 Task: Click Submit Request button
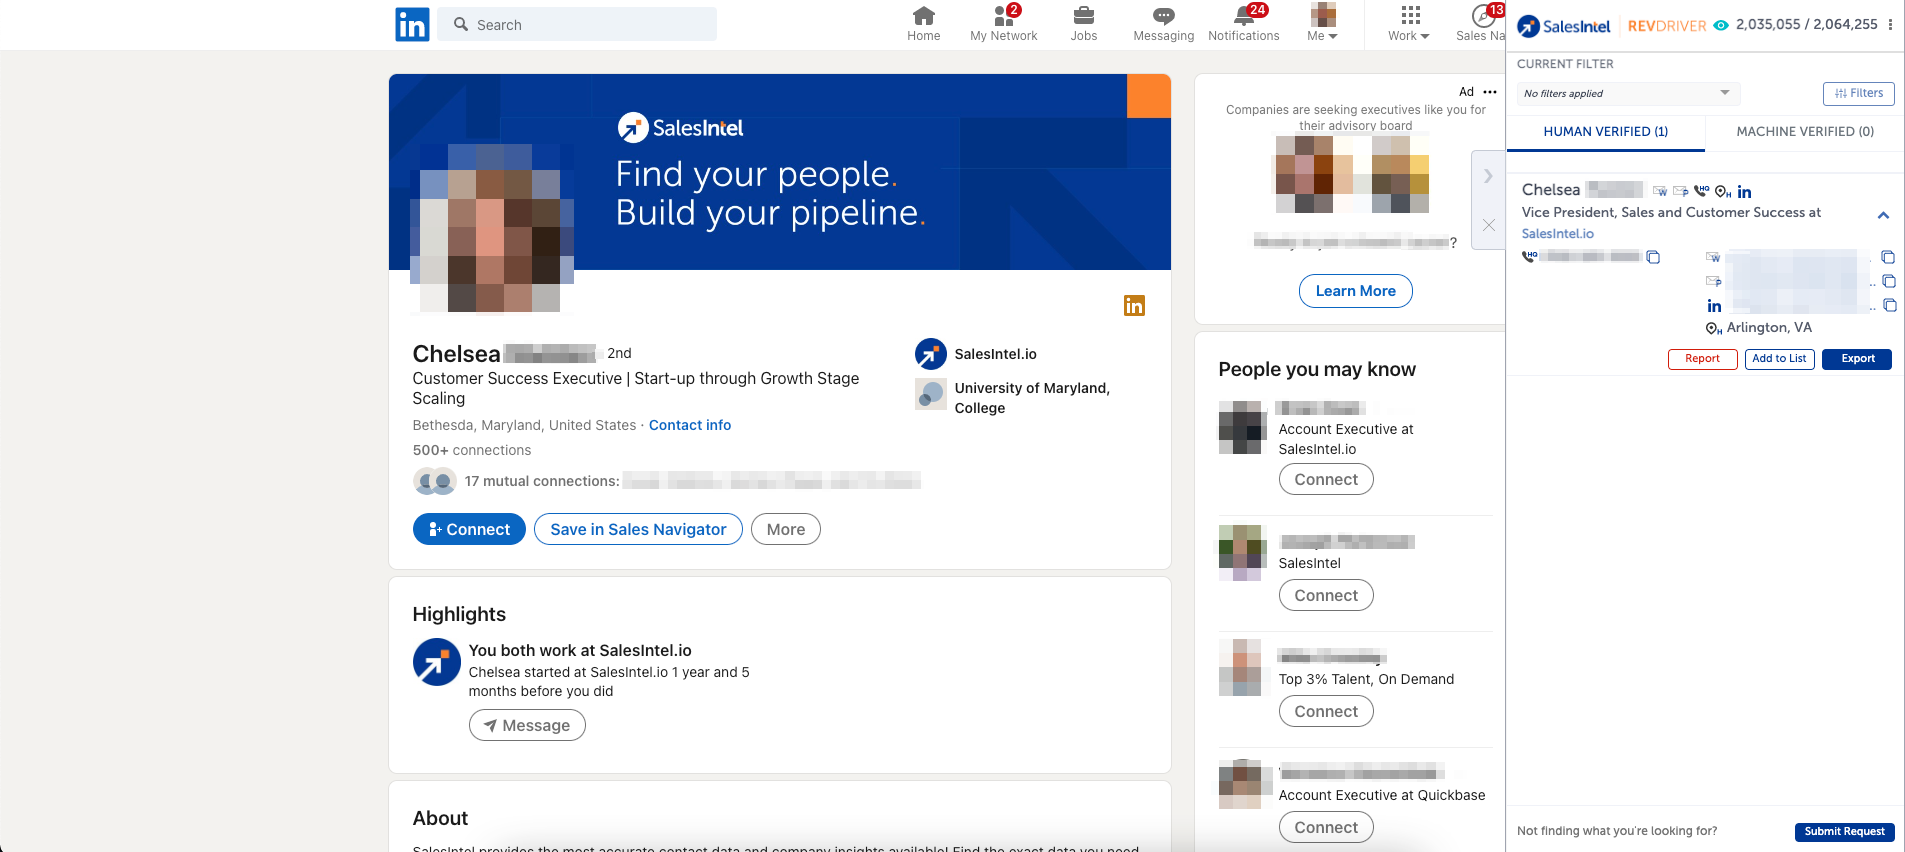(1844, 832)
